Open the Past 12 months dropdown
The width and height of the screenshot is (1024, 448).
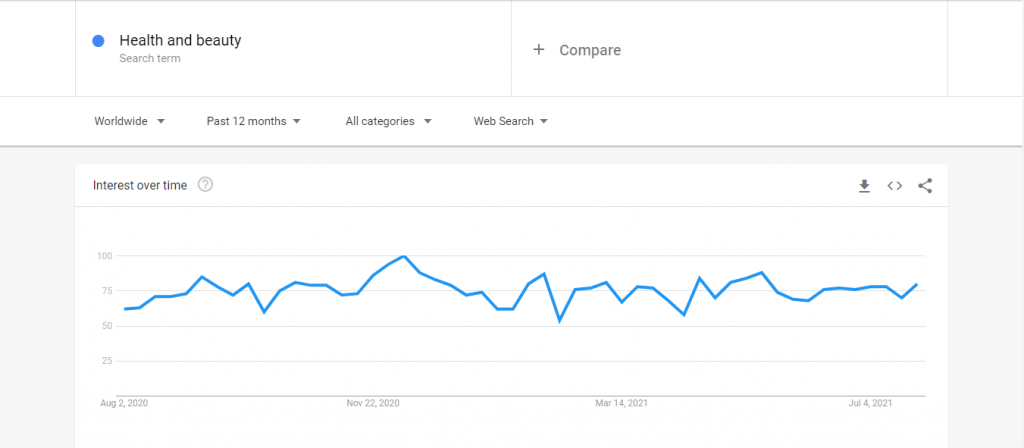253,121
